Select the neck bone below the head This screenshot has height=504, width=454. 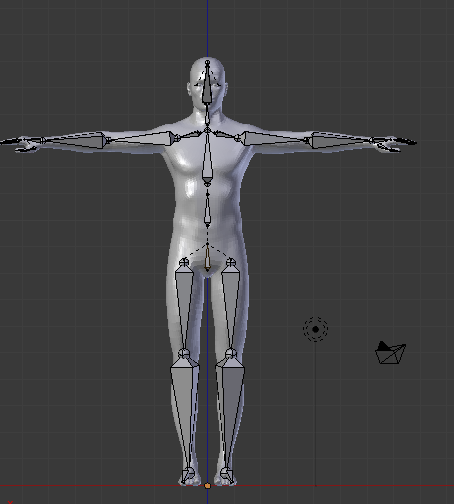[x=207, y=115]
